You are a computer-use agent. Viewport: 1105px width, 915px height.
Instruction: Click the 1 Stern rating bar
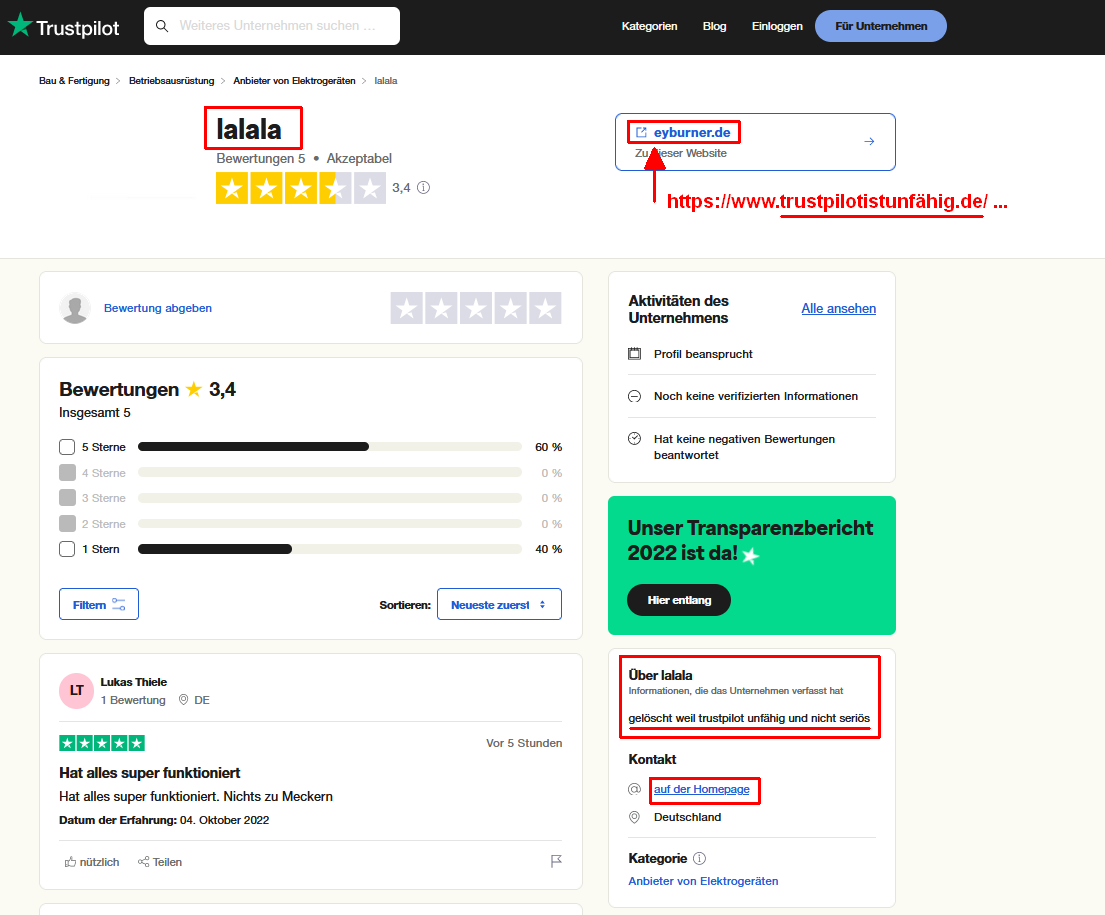[330, 549]
